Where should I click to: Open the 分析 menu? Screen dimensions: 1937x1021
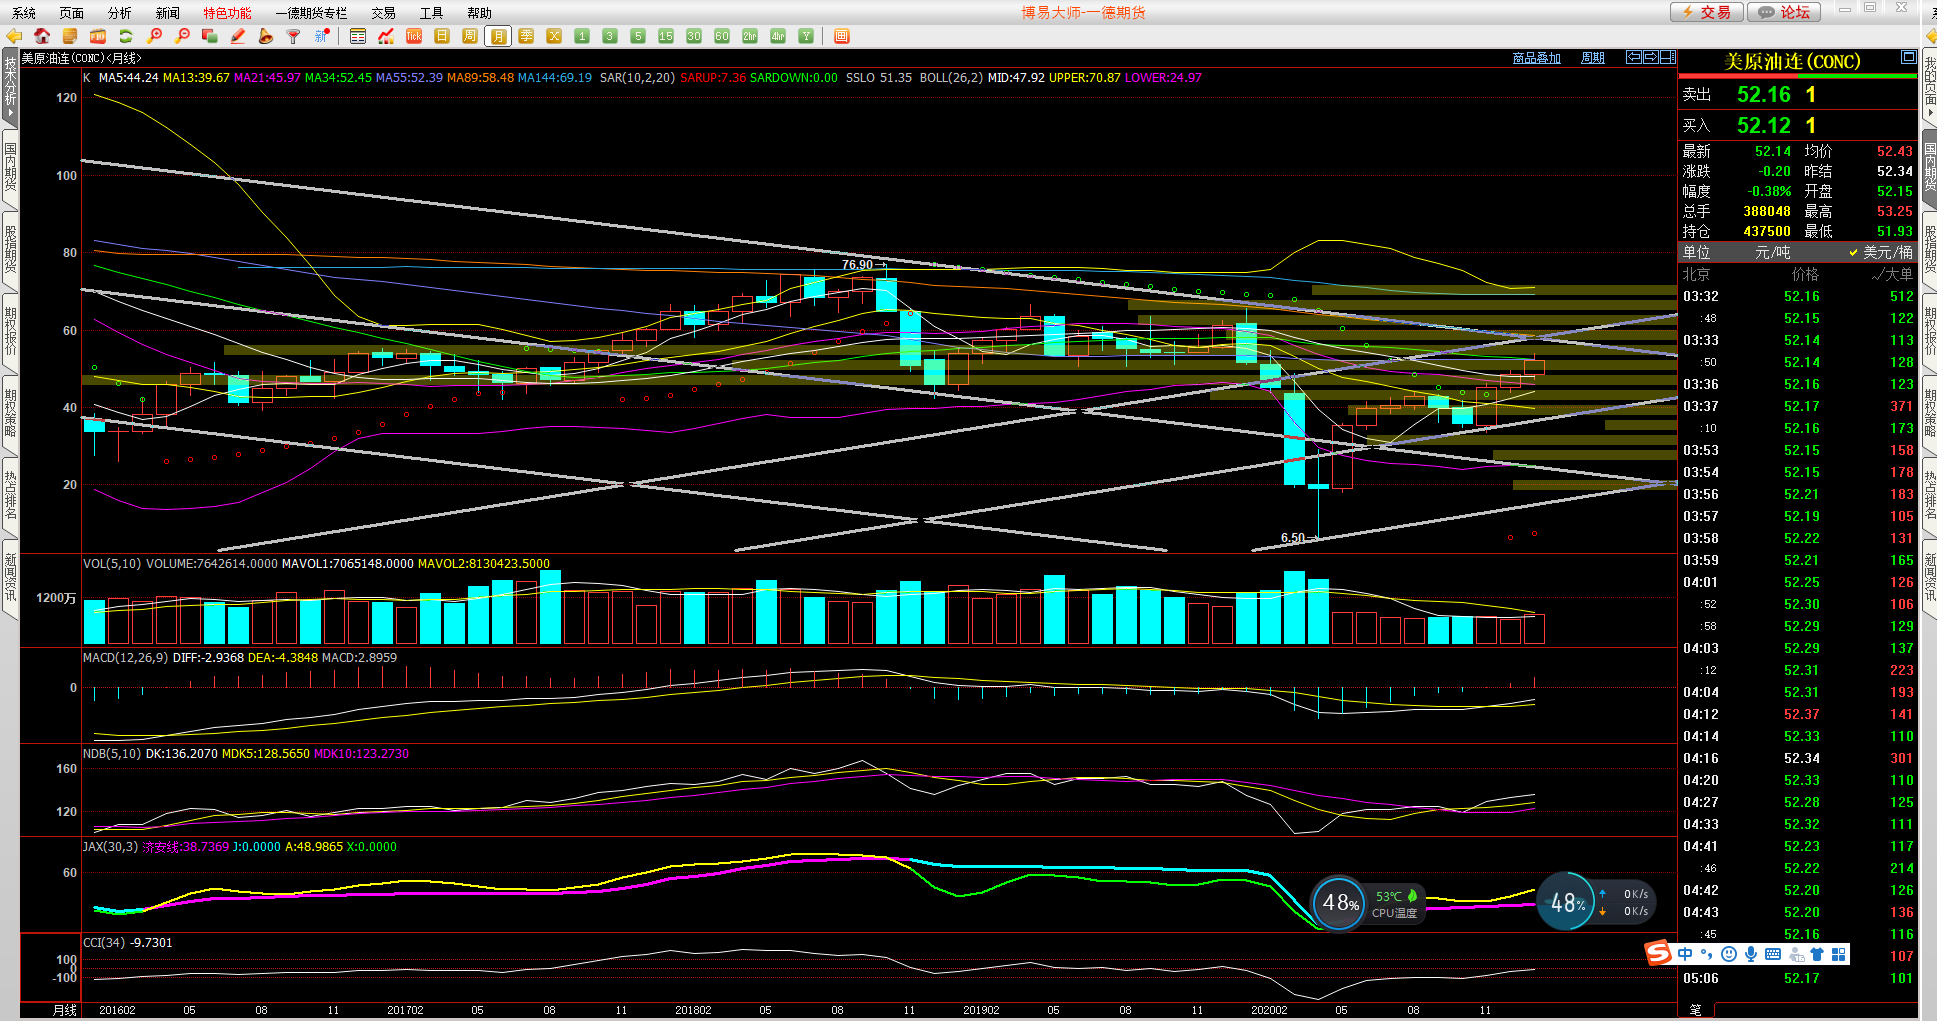(120, 13)
